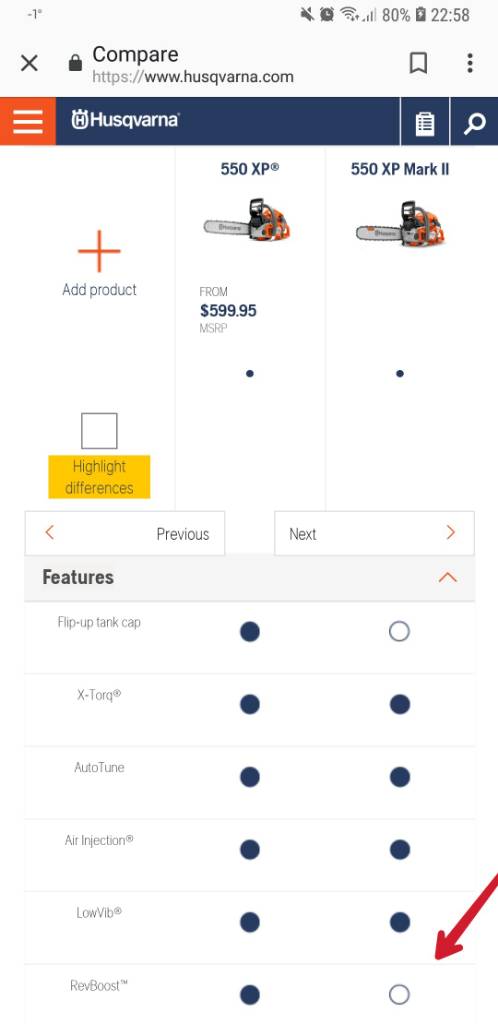Image resolution: width=498 pixels, height=1024 pixels.
Task: Go to Next products
Action: coord(375,534)
